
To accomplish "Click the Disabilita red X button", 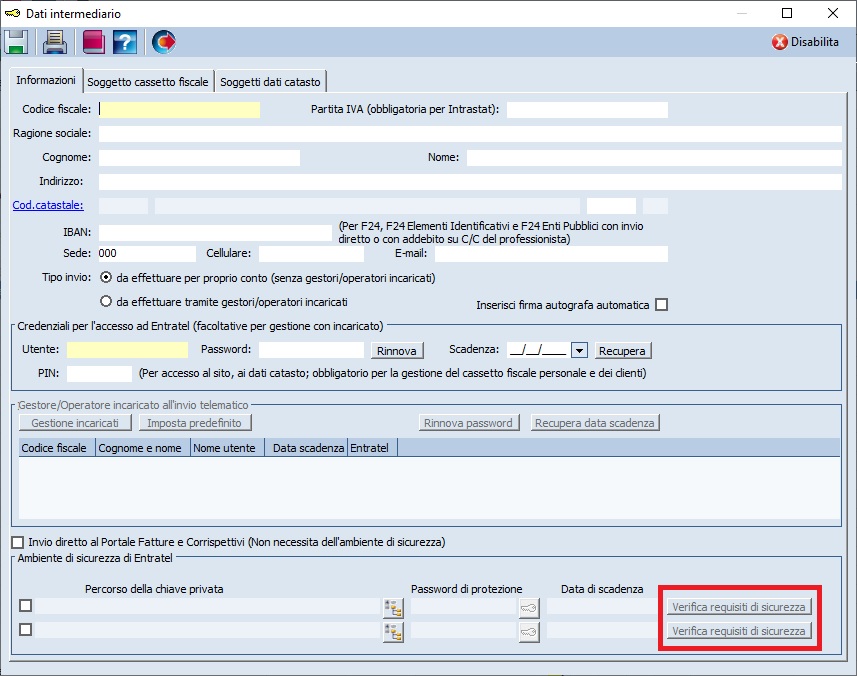I will tap(805, 42).
